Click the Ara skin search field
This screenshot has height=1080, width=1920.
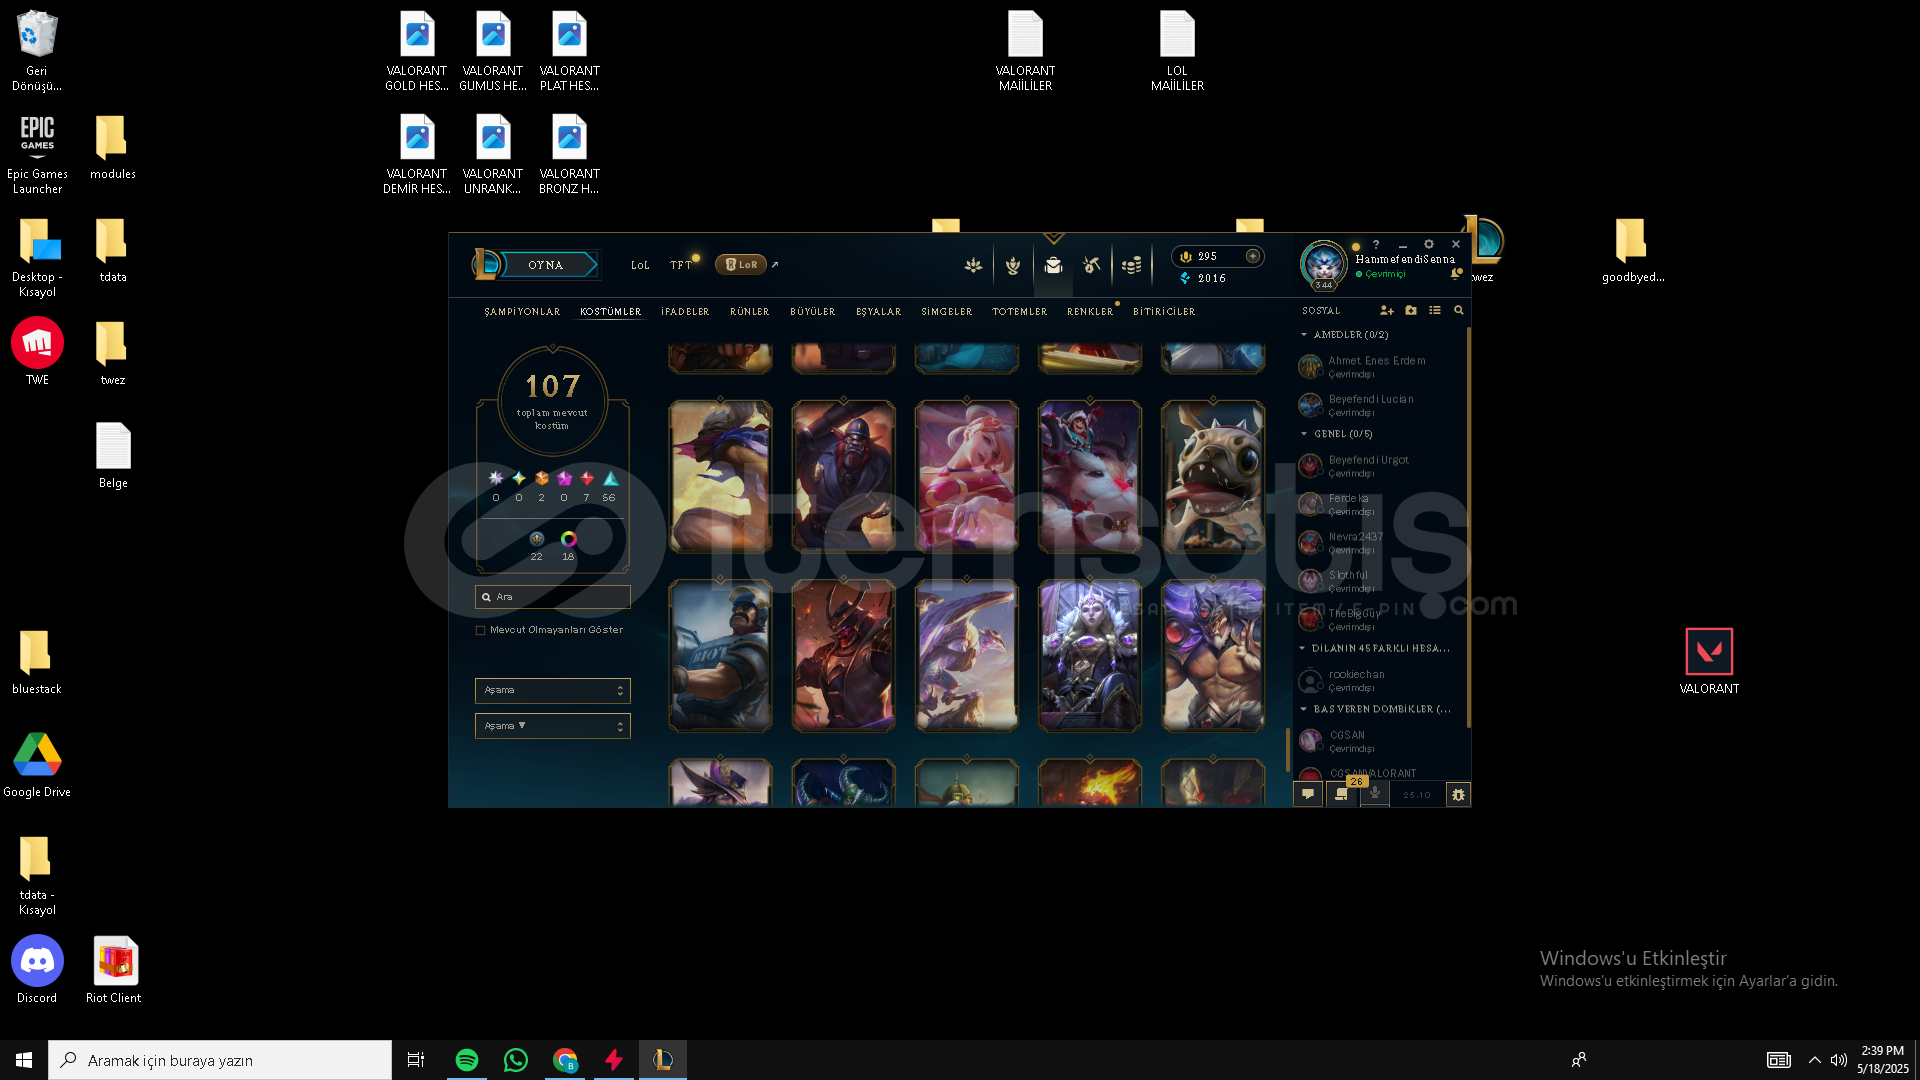552,597
